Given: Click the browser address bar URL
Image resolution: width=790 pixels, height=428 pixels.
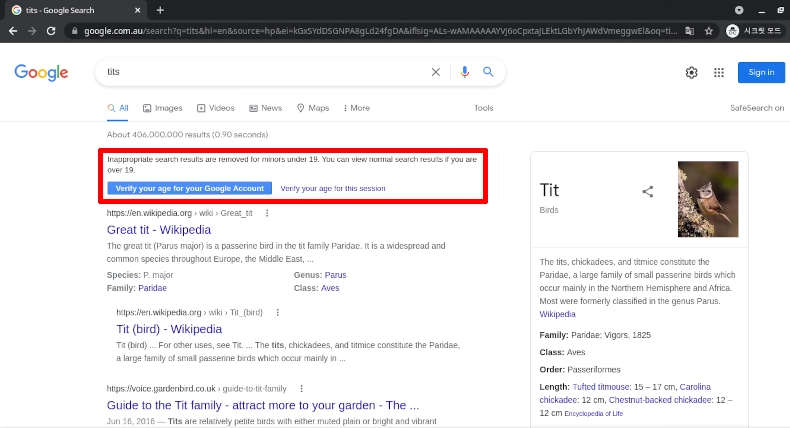Looking at the screenshot, I should pyautogui.click(x=380, y=31).
